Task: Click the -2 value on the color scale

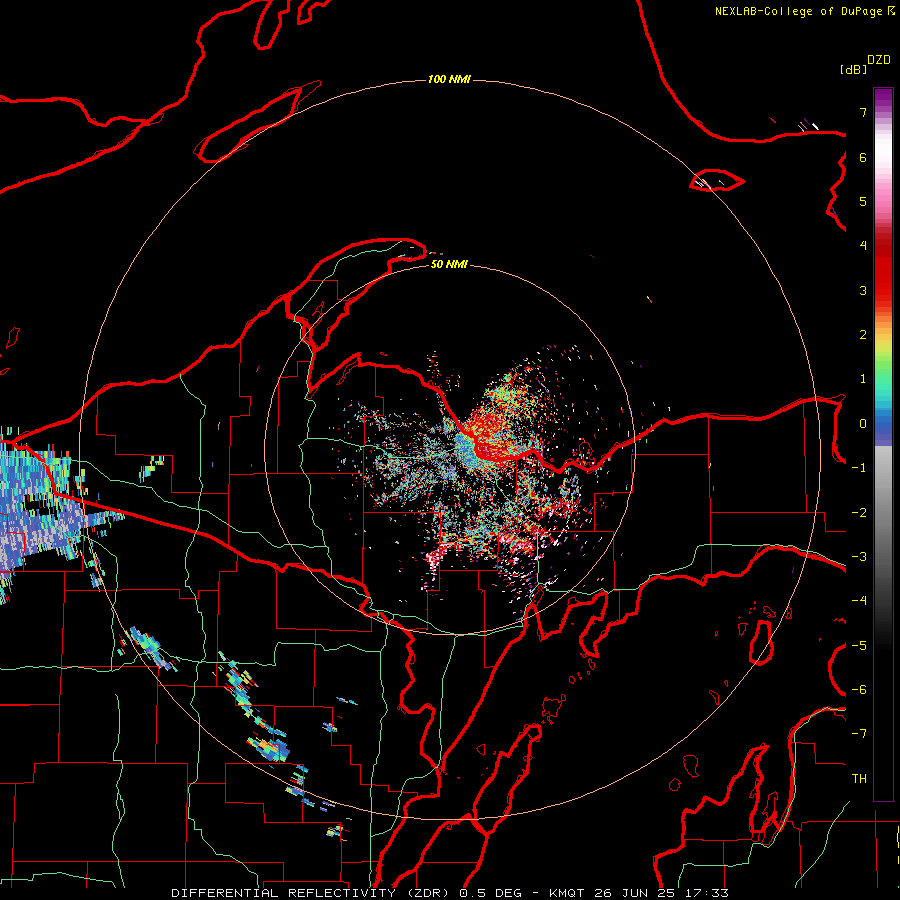Action: [859, 513]
